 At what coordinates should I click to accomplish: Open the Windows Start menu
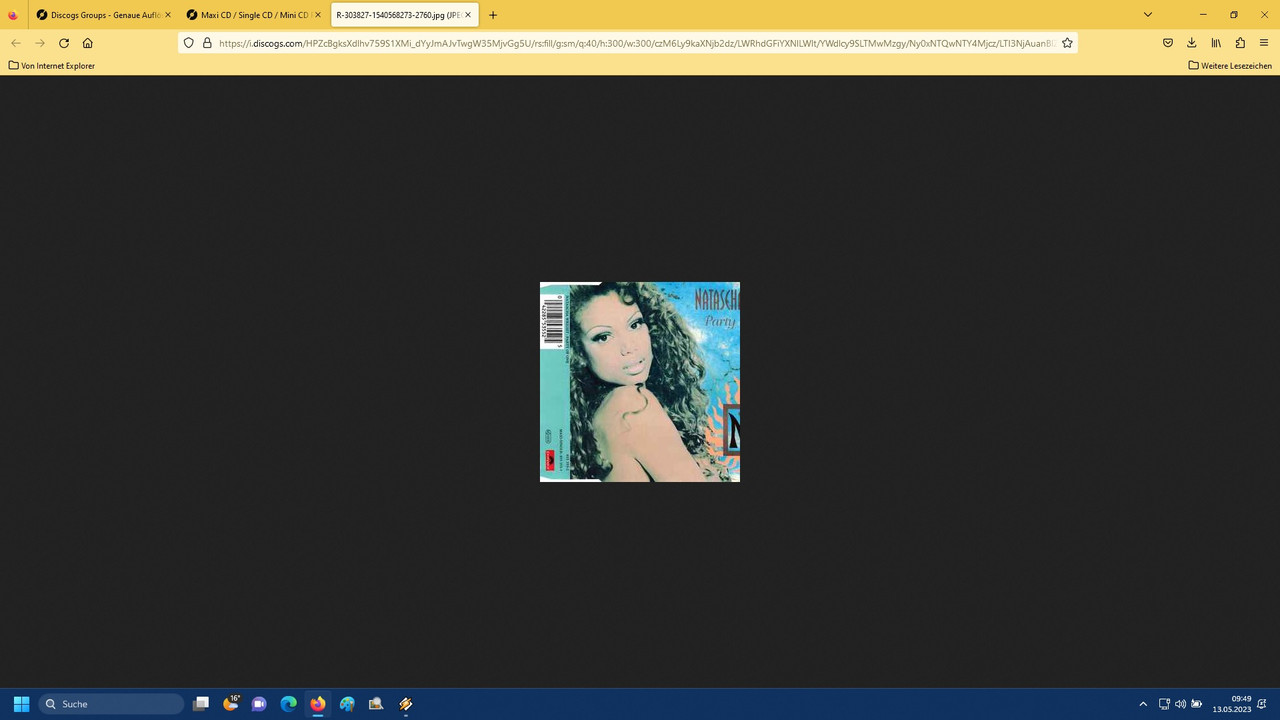point(21,704)
